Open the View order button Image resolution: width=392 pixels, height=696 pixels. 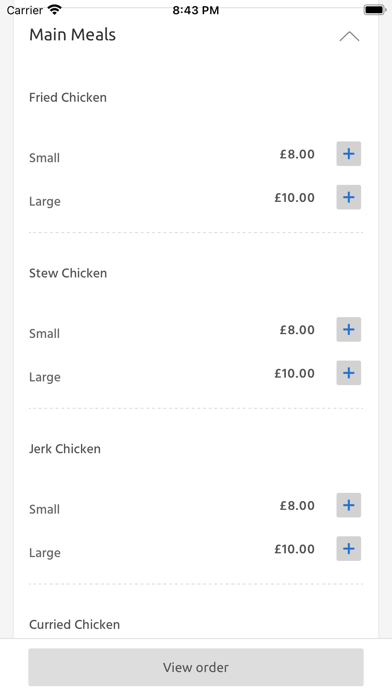pos(196,667)
